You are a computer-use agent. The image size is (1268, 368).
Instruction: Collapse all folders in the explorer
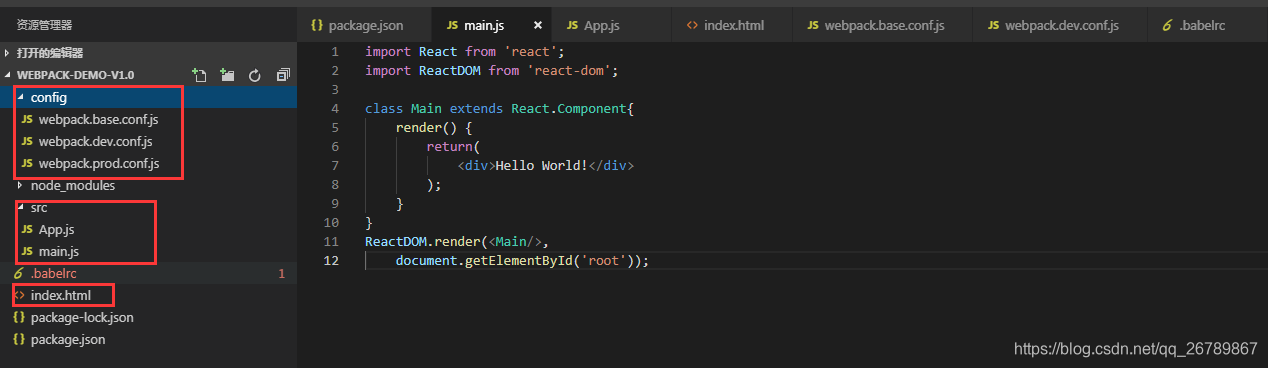[x=283, y=75]
